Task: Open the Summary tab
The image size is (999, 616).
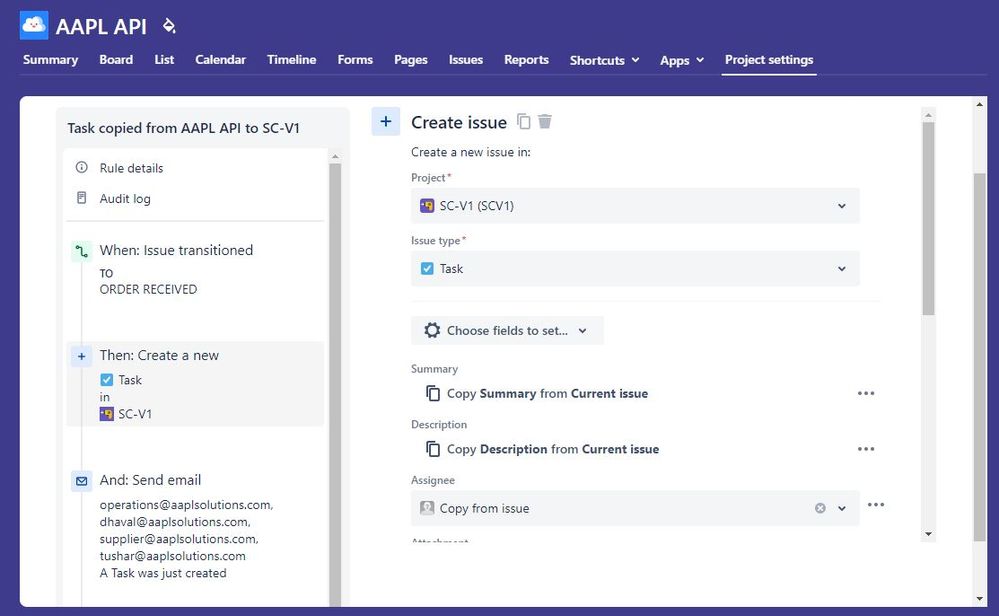Action: coord(50,59)
